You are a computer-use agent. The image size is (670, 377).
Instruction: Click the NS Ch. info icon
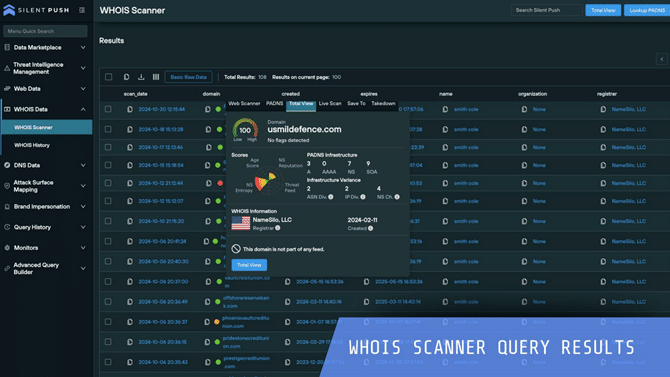pos(397,197)
